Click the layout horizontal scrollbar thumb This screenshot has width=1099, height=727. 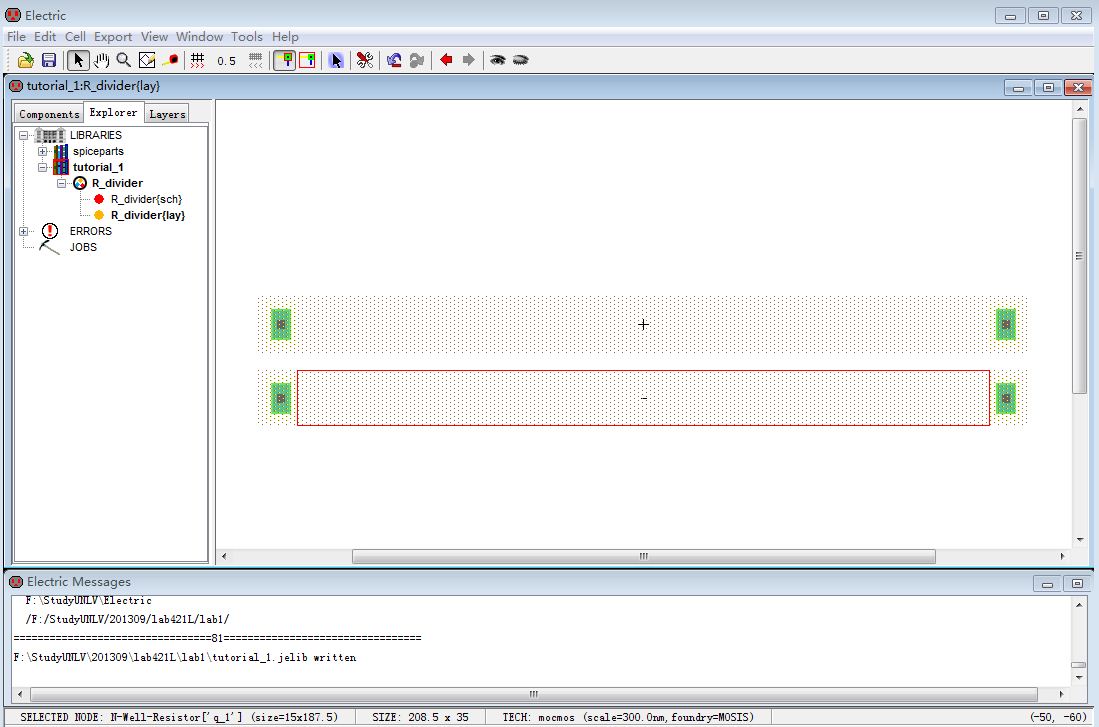(x=643, y=556)
